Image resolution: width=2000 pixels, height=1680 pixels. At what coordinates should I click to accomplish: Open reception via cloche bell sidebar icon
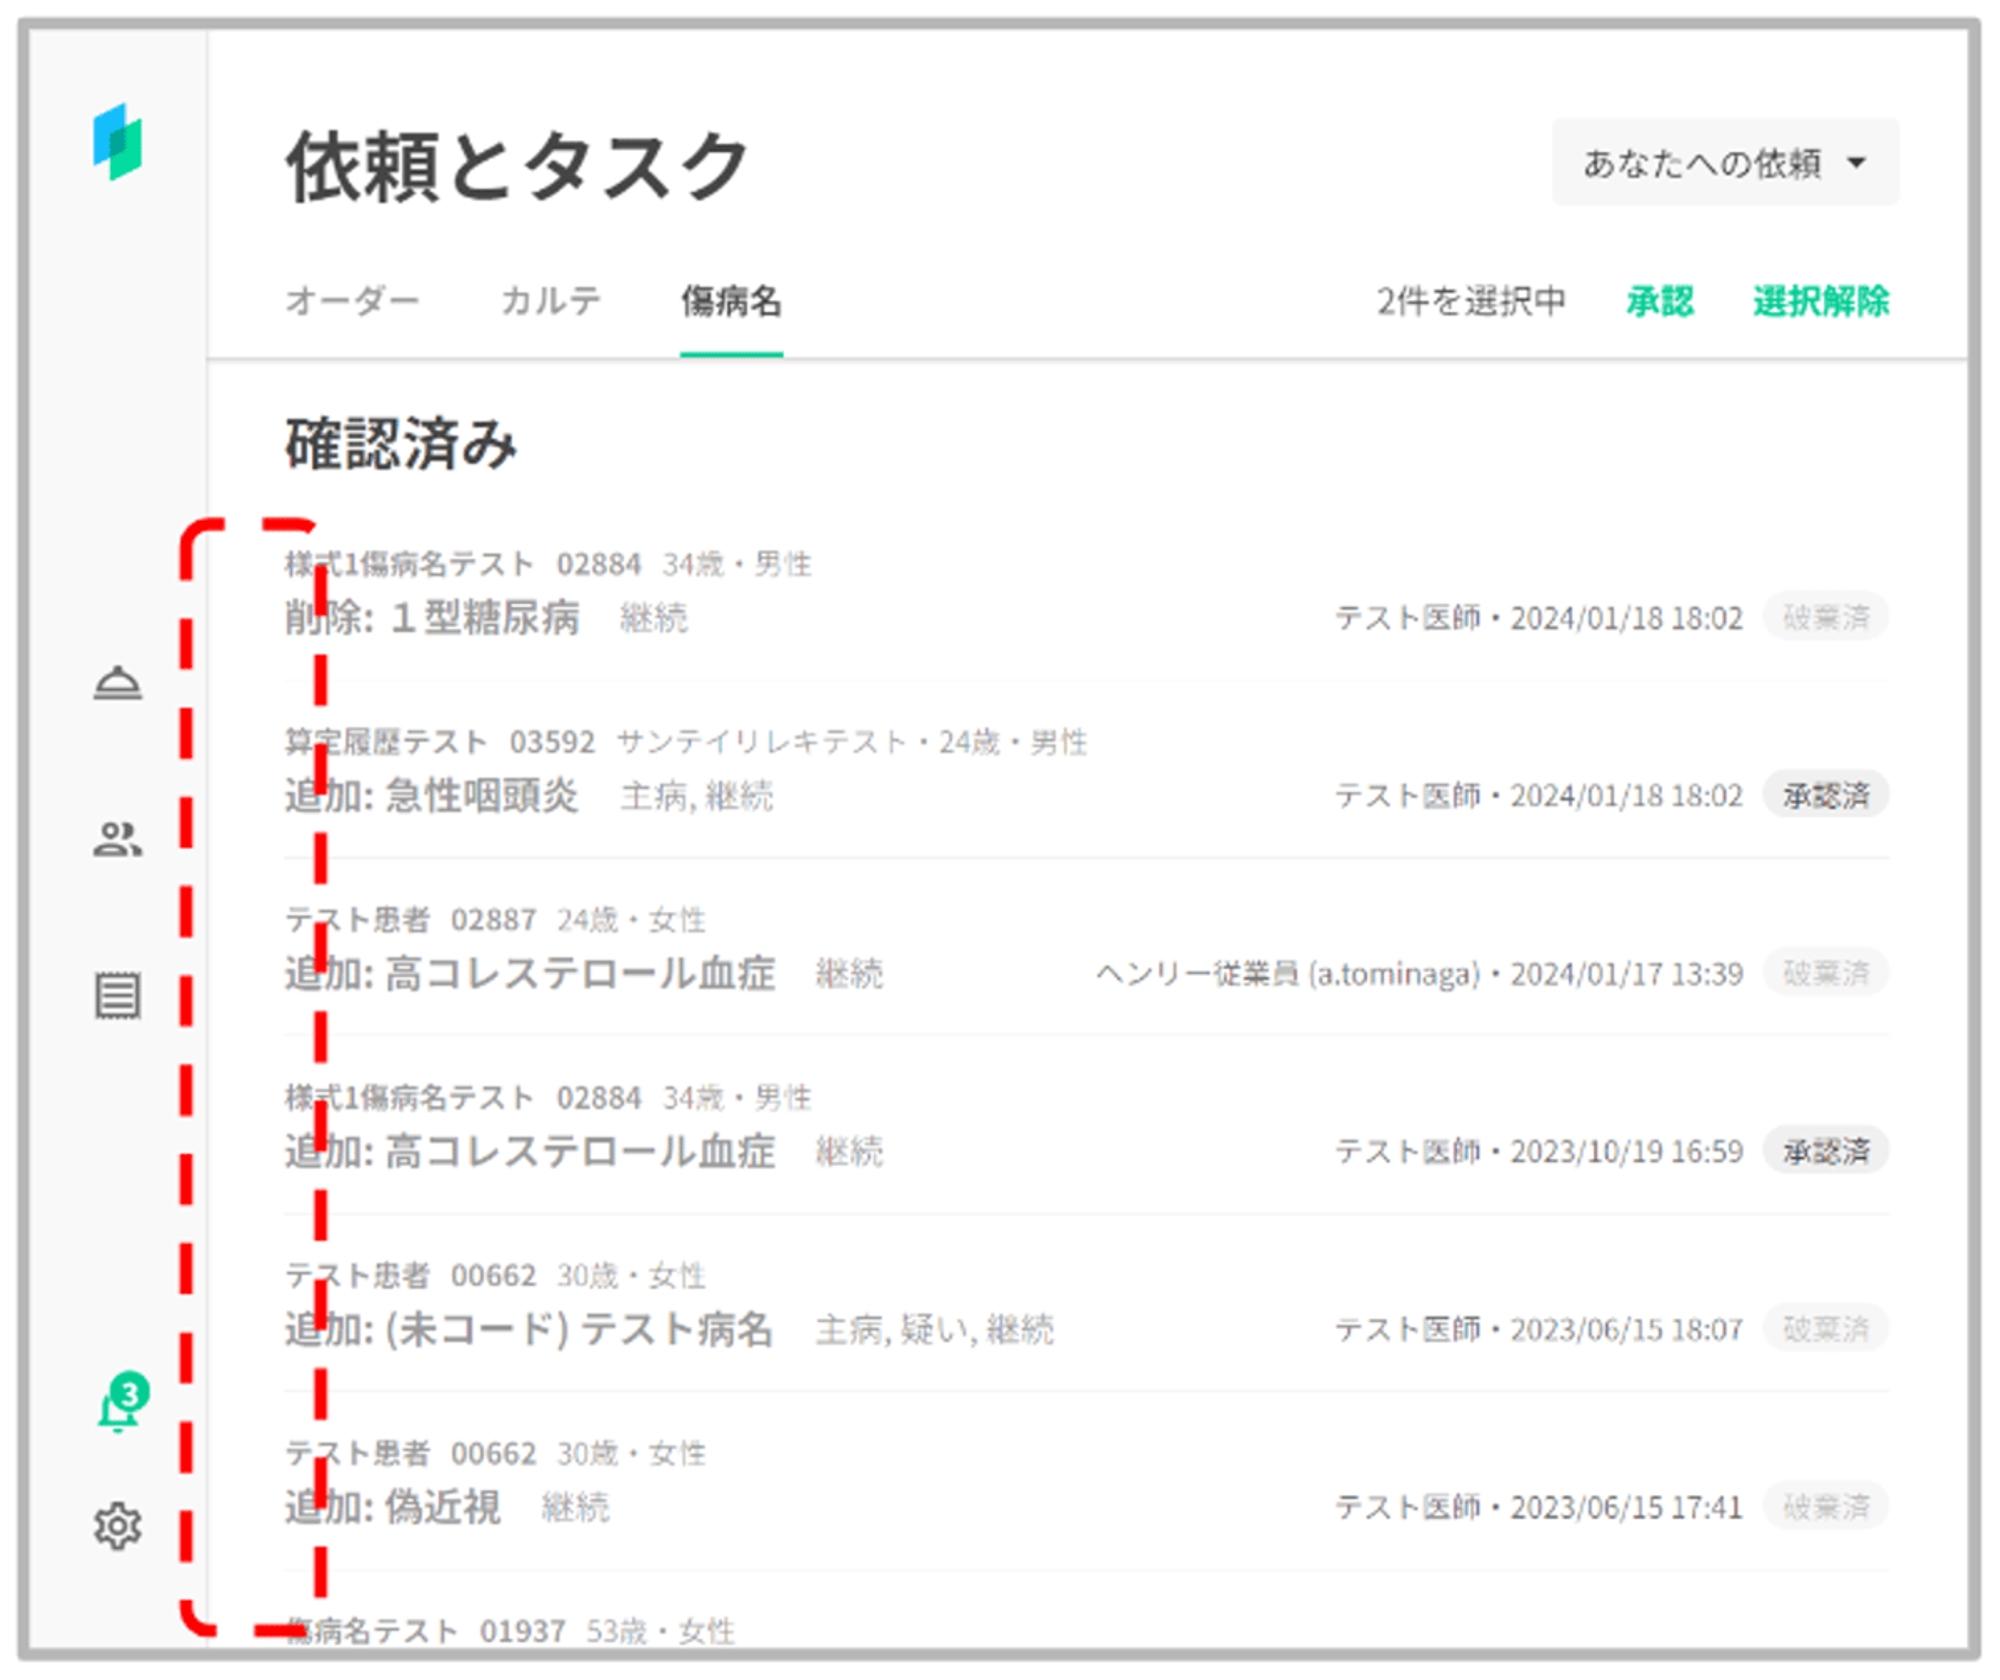(118, 684)
